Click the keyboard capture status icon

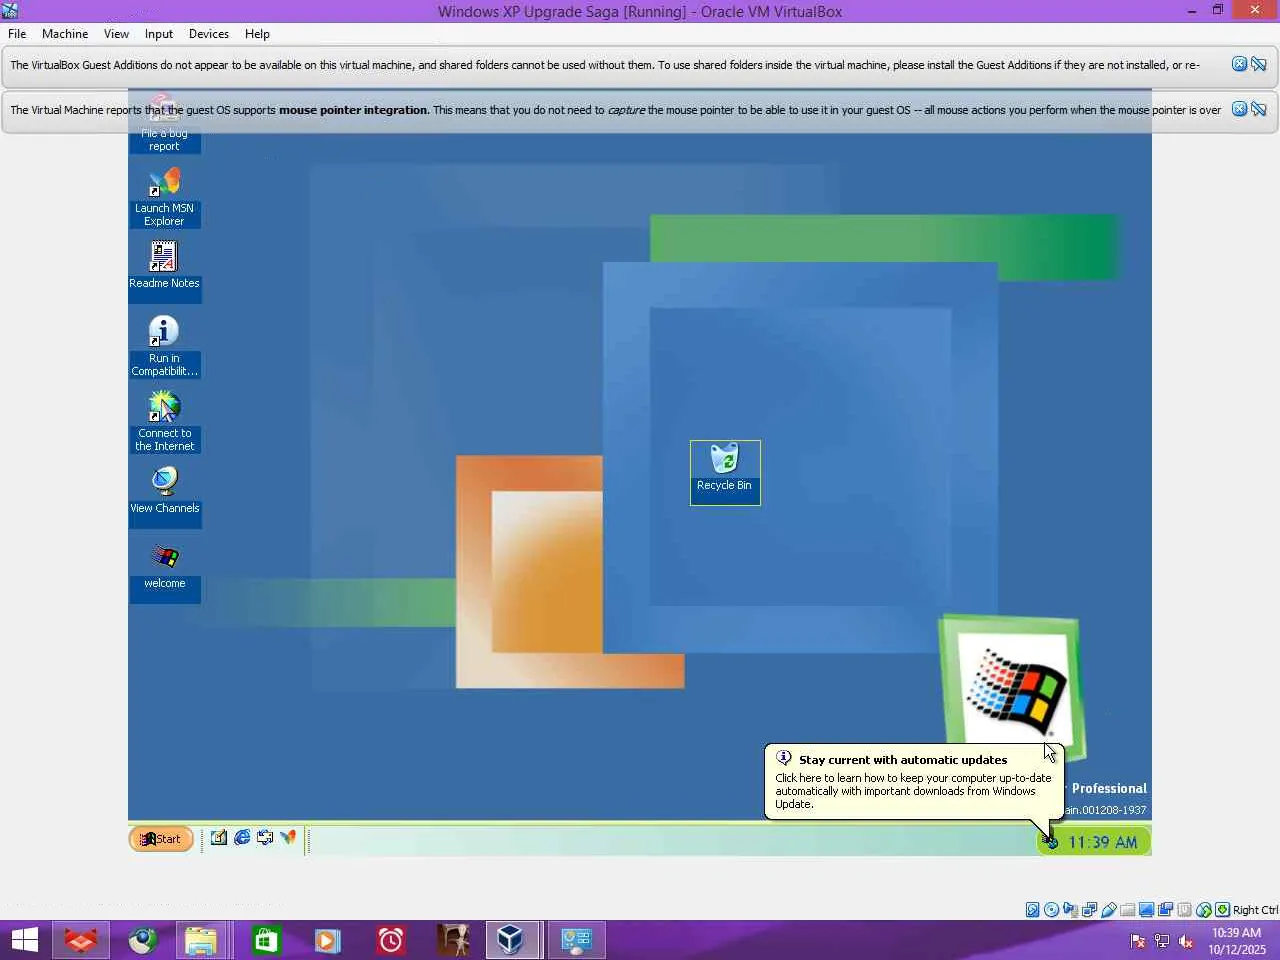pos(1223,910)
